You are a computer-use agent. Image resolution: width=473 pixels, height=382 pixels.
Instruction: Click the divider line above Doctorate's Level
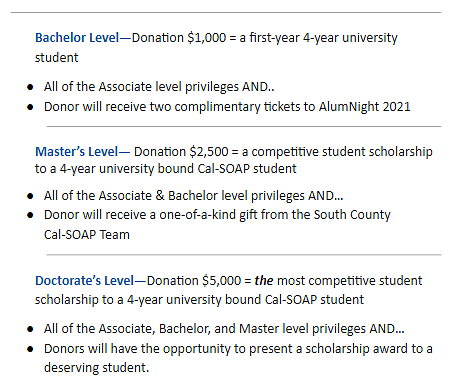(x=244, y=255)
